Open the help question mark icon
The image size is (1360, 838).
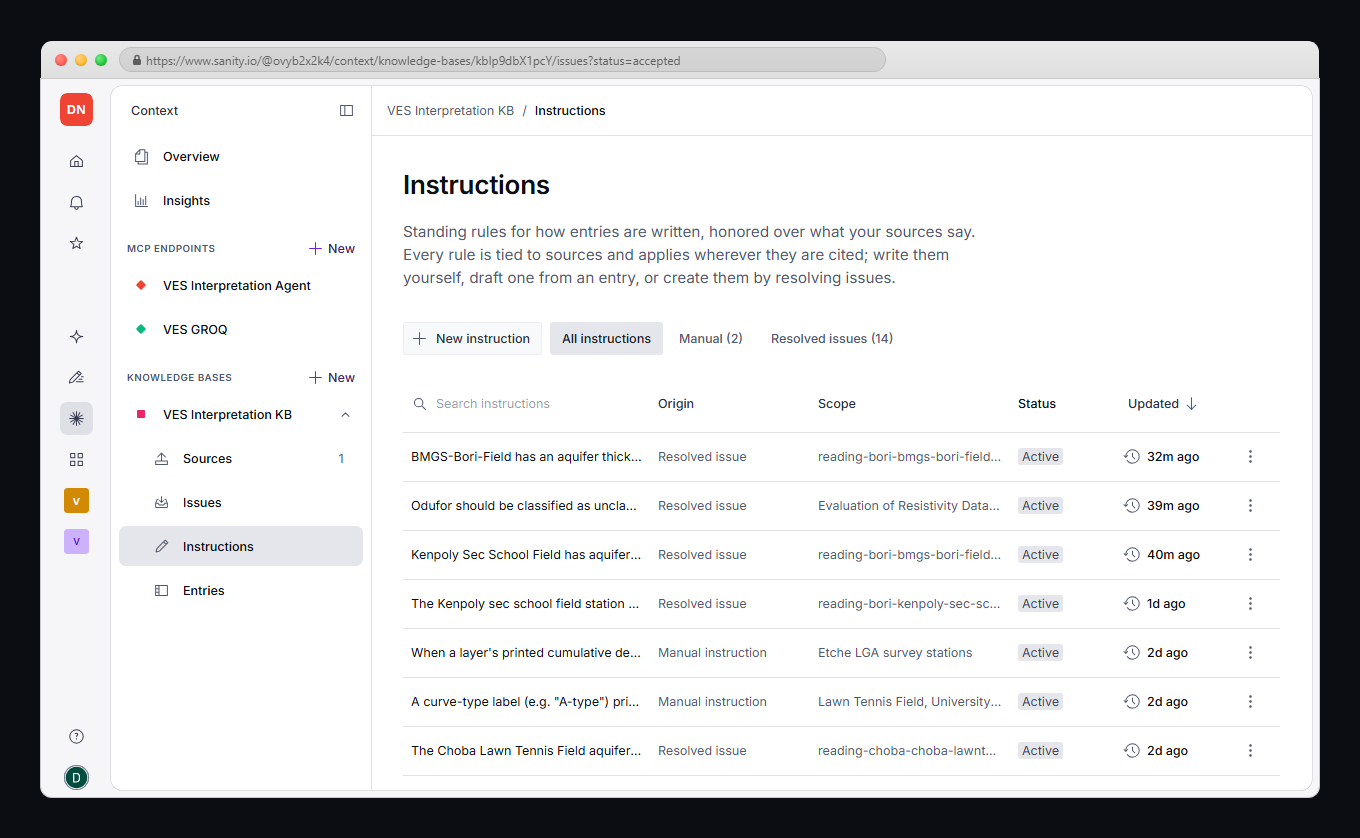76,736
